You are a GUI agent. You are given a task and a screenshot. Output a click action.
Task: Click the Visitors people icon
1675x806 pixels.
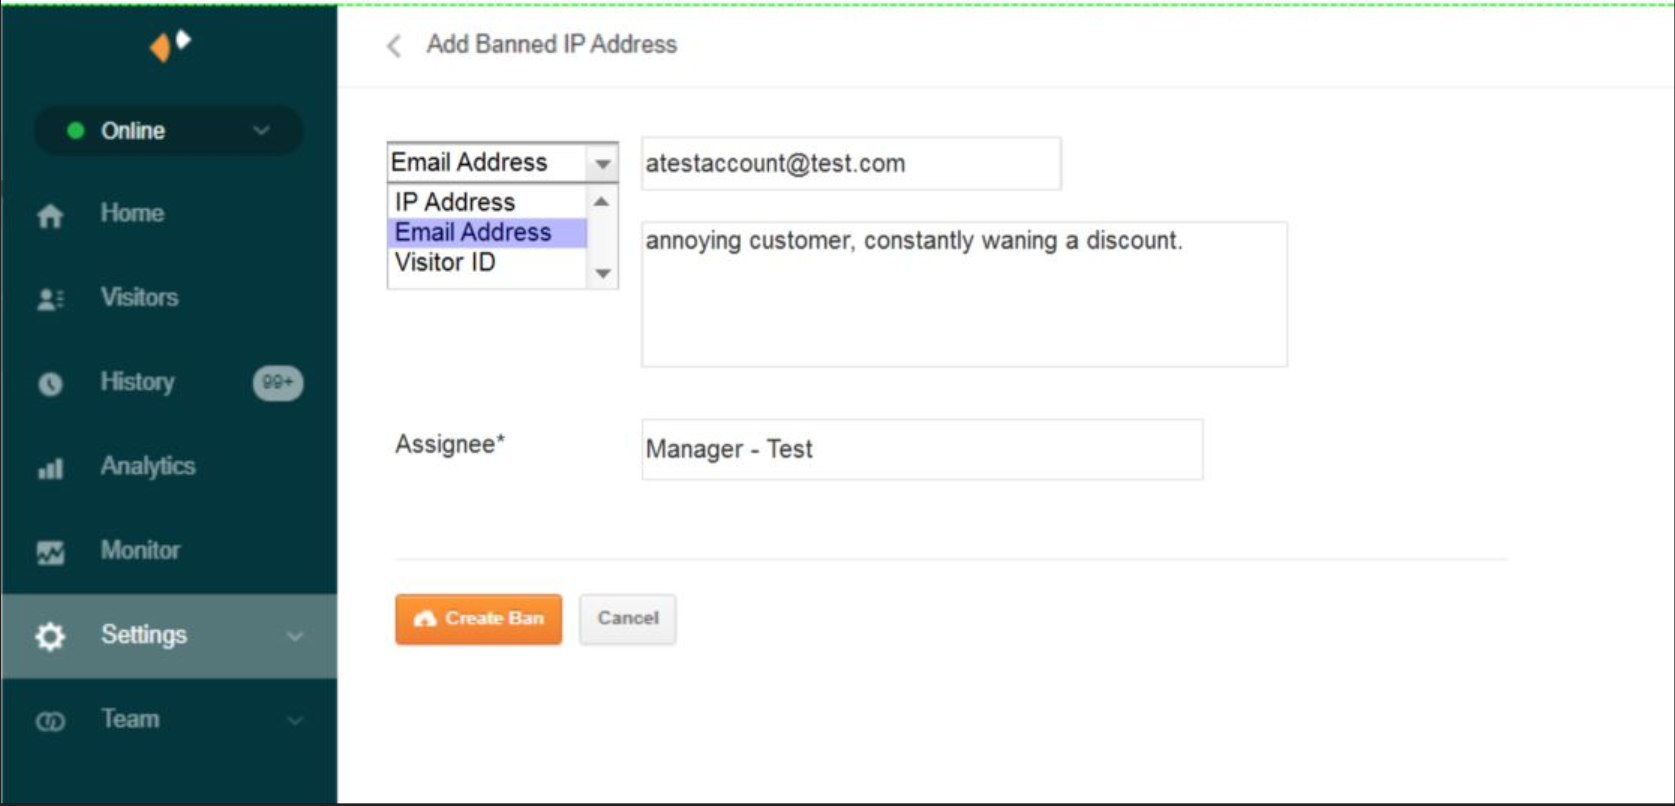50,299
